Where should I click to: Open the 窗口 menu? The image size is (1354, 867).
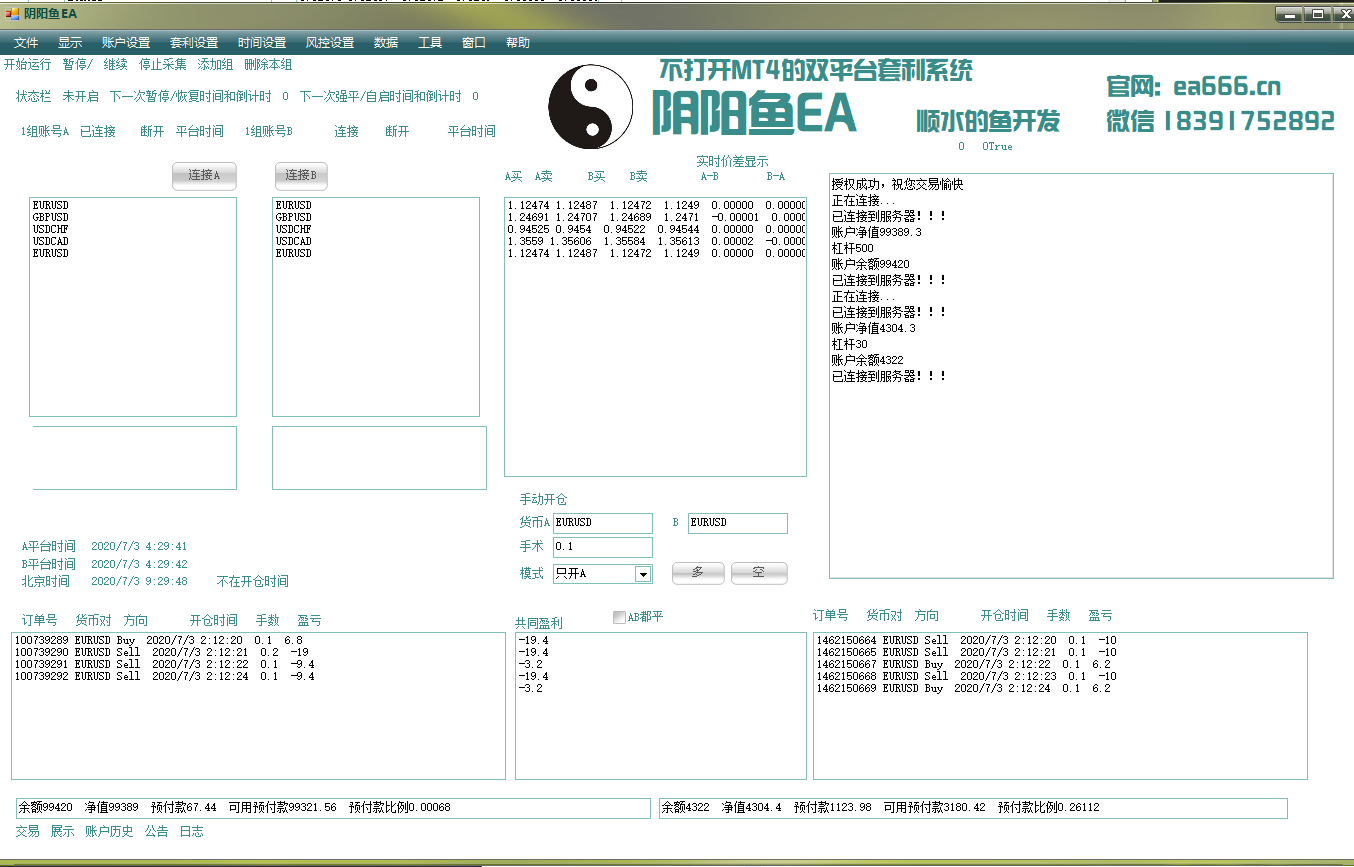coord(474,43)
